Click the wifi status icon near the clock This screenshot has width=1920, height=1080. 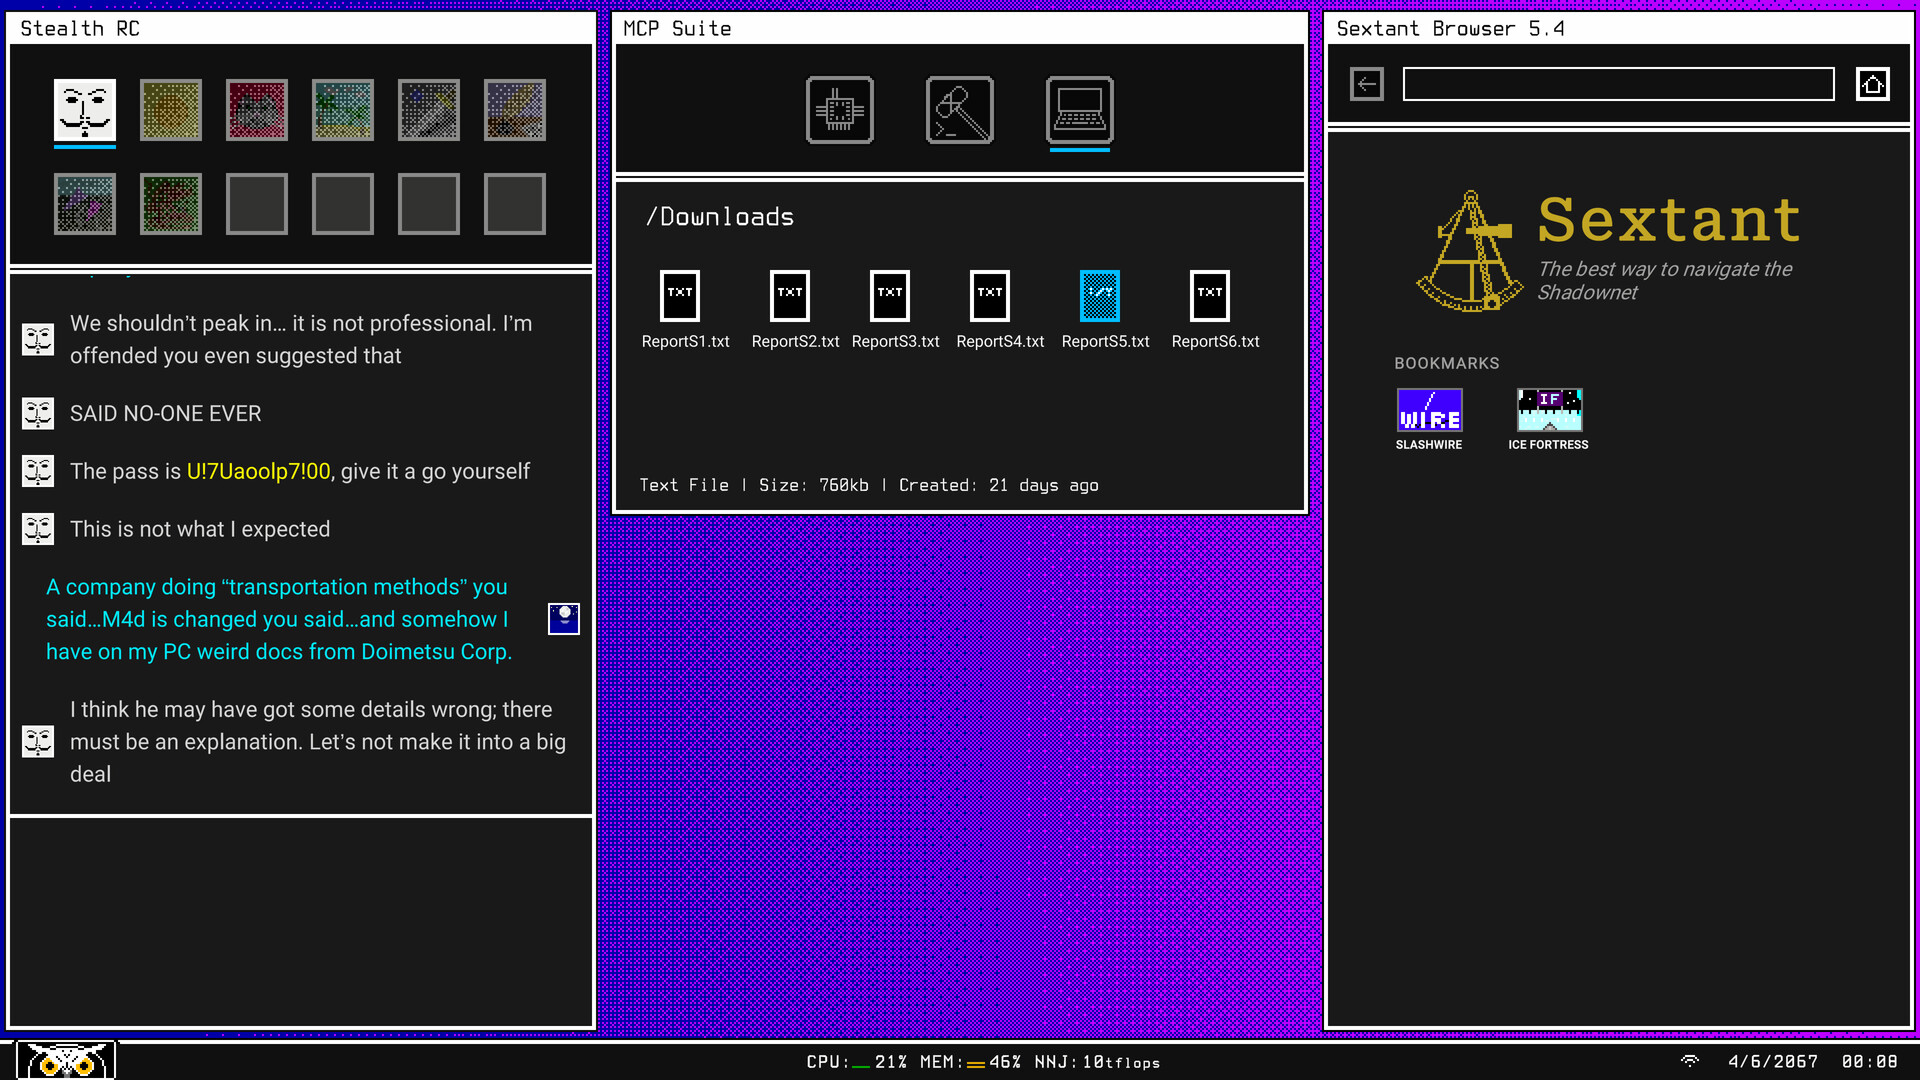[1691, 1062]
